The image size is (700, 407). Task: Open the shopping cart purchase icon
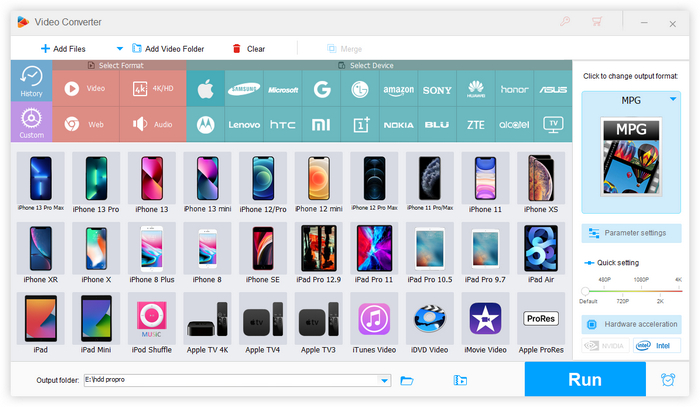pyautogui.click(x=597, y=21)
